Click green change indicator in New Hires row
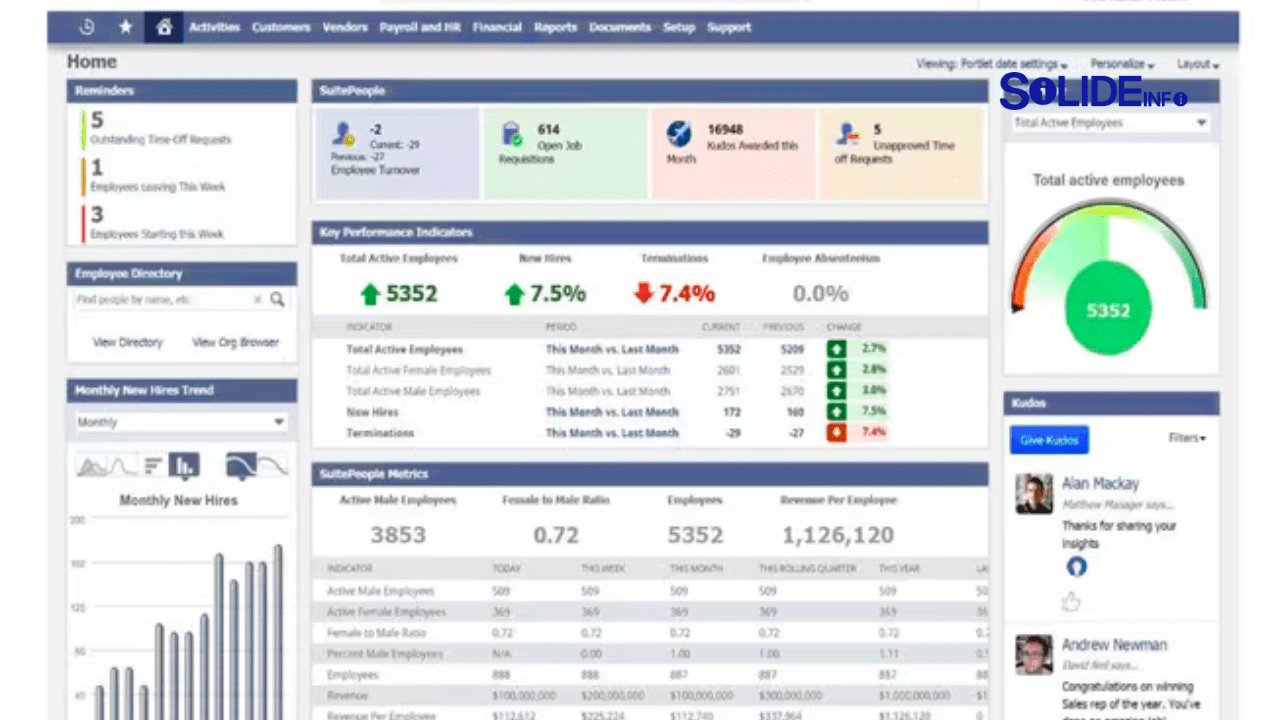 pyautogui.click(x=836, y=412)
